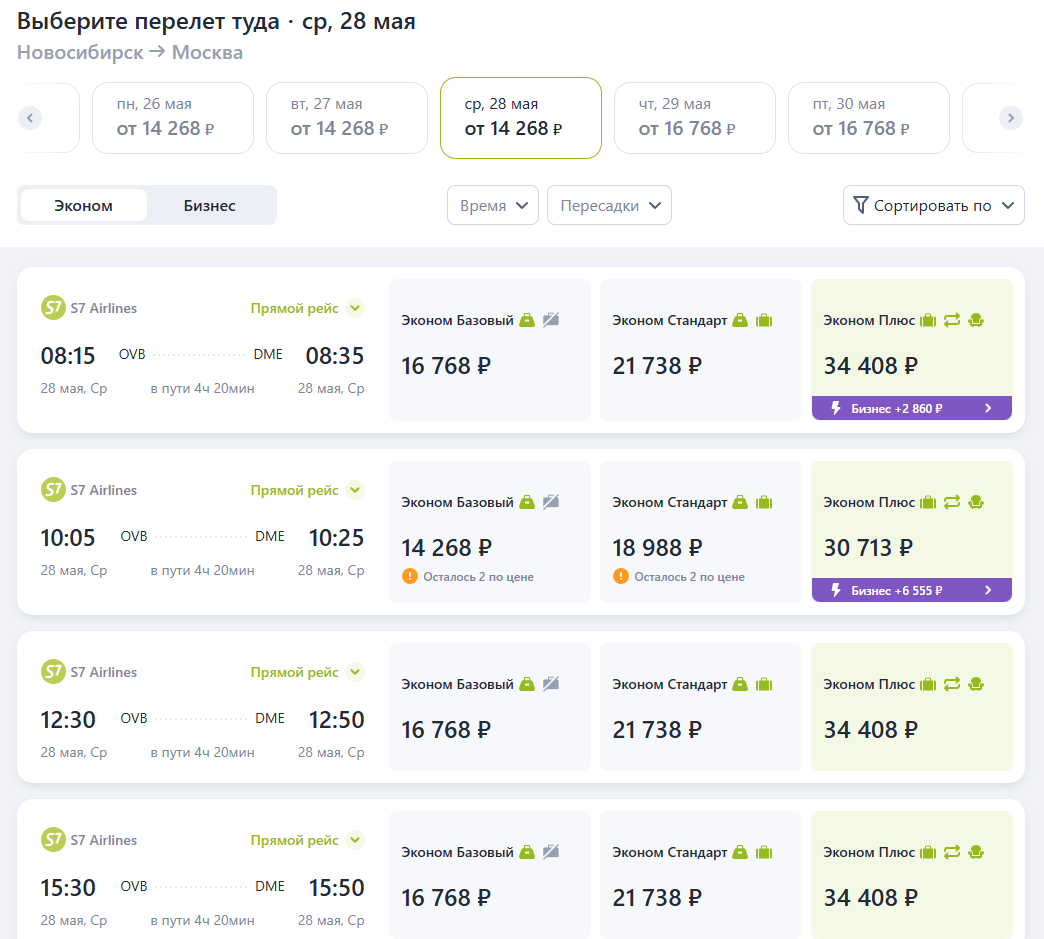This screenshot has width=1044, height=939.
Task: Click the suitcase icon on 15:30 Эконом Стандарт
Action: (765, 852)
